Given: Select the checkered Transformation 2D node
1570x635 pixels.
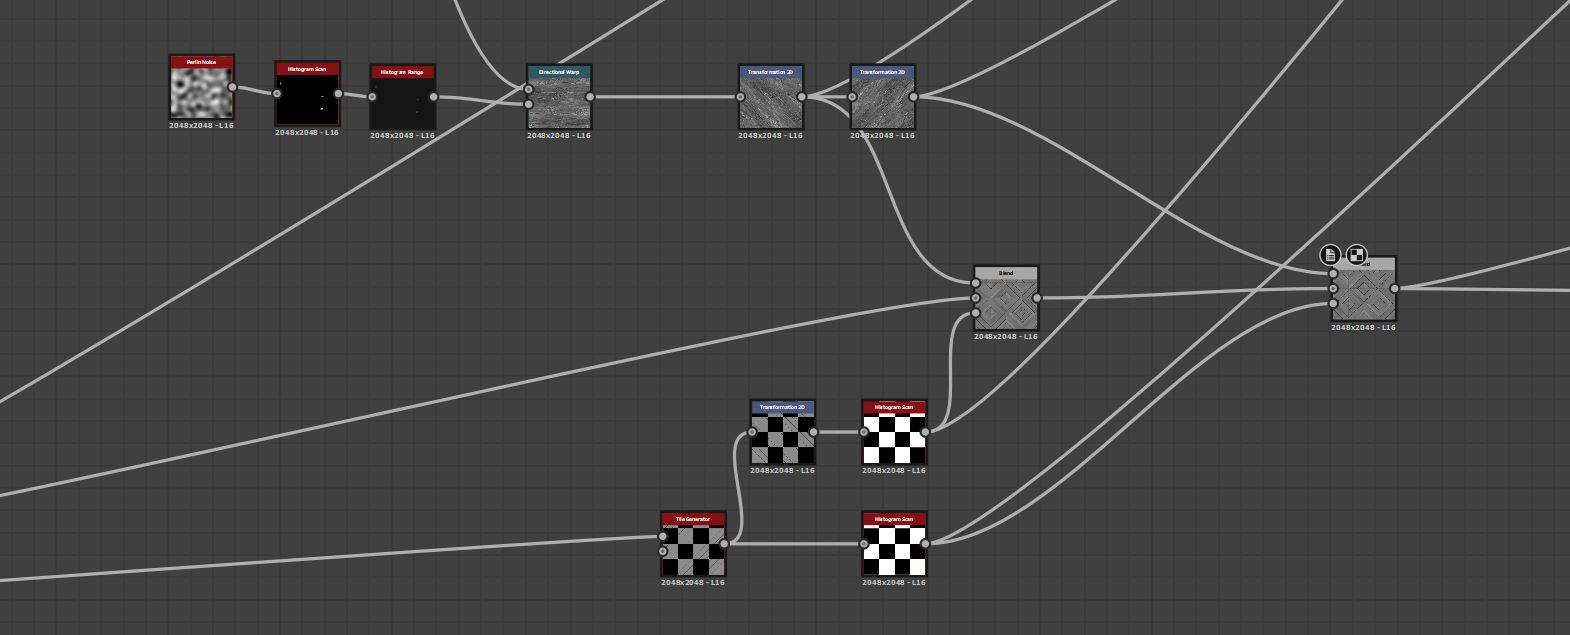Looking at the screenshot, I should 783,432.
